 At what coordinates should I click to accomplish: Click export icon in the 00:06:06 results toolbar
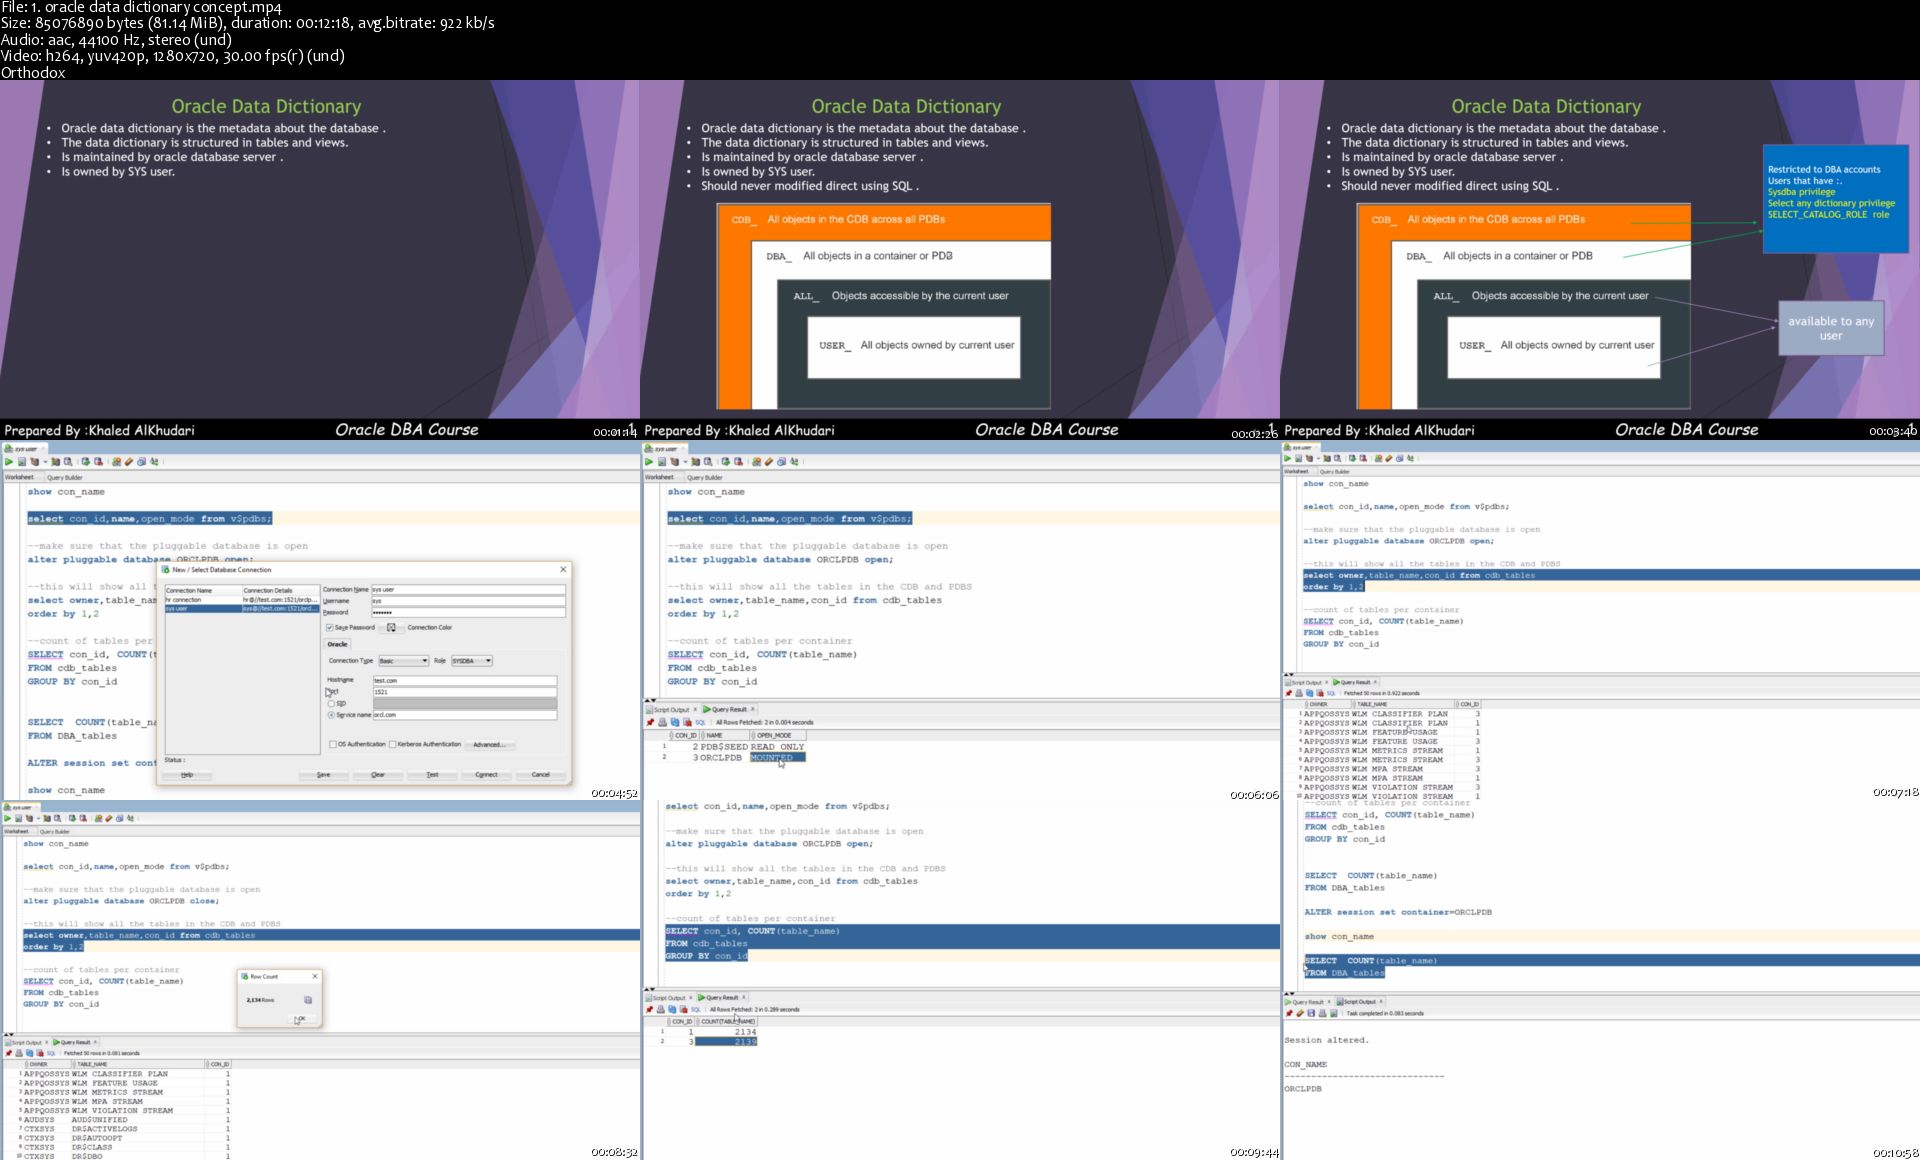point(675,722)
